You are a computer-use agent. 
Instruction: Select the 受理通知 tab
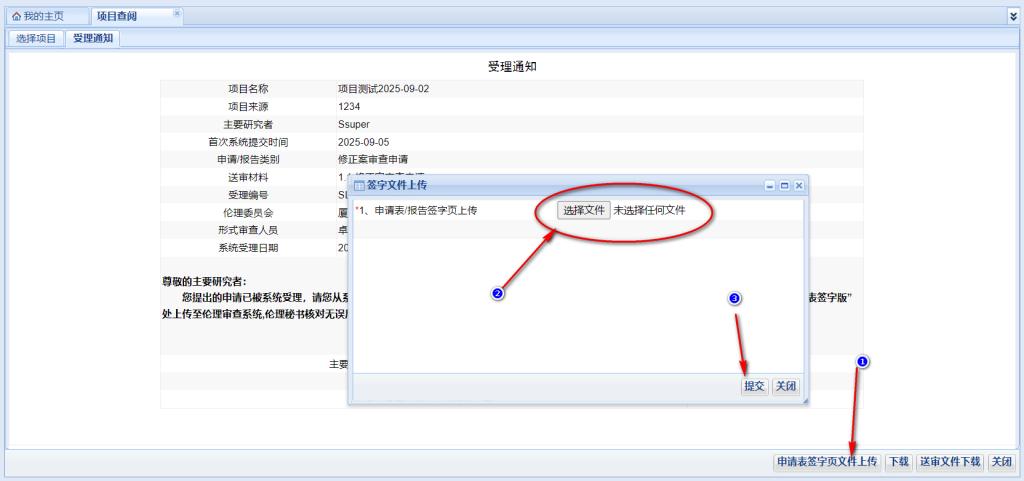(x=93, y=39)
